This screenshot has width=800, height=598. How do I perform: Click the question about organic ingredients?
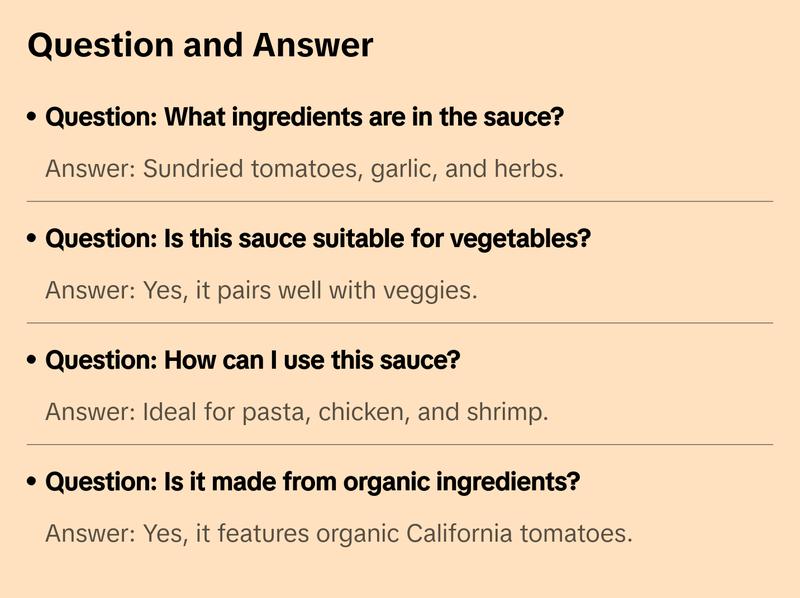pos(312,482)
